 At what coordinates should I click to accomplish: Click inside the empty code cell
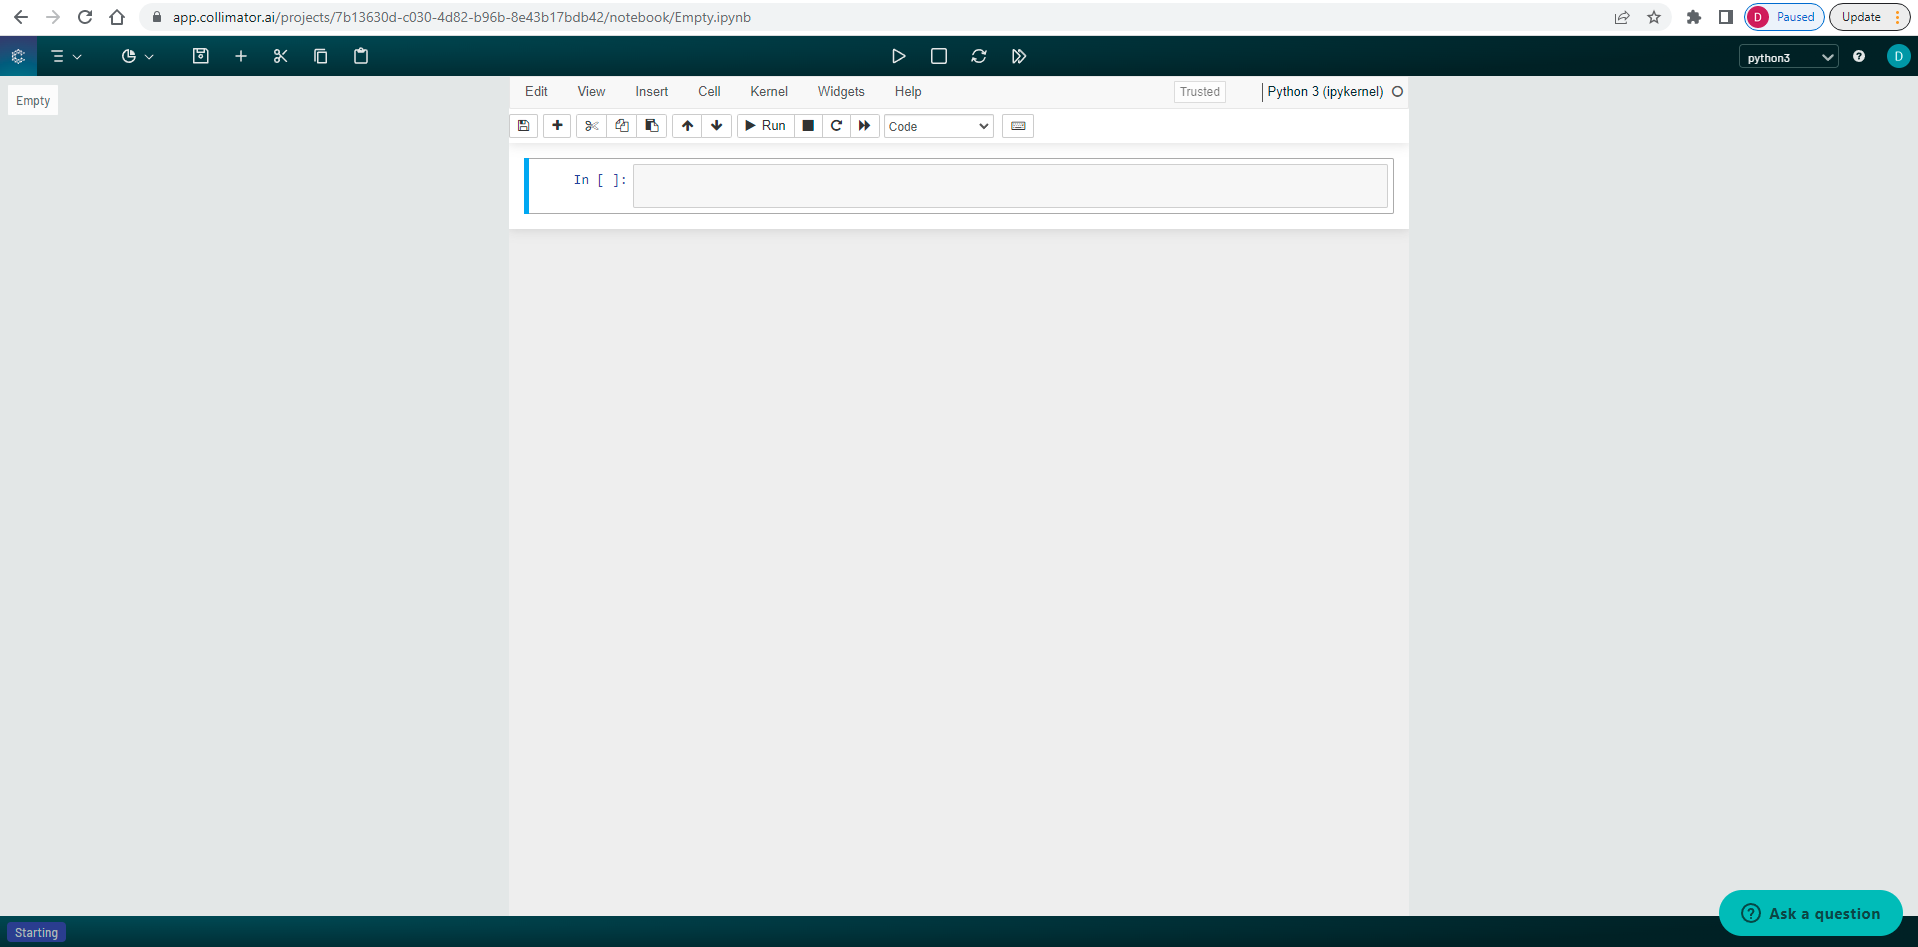pos(1010,185)
